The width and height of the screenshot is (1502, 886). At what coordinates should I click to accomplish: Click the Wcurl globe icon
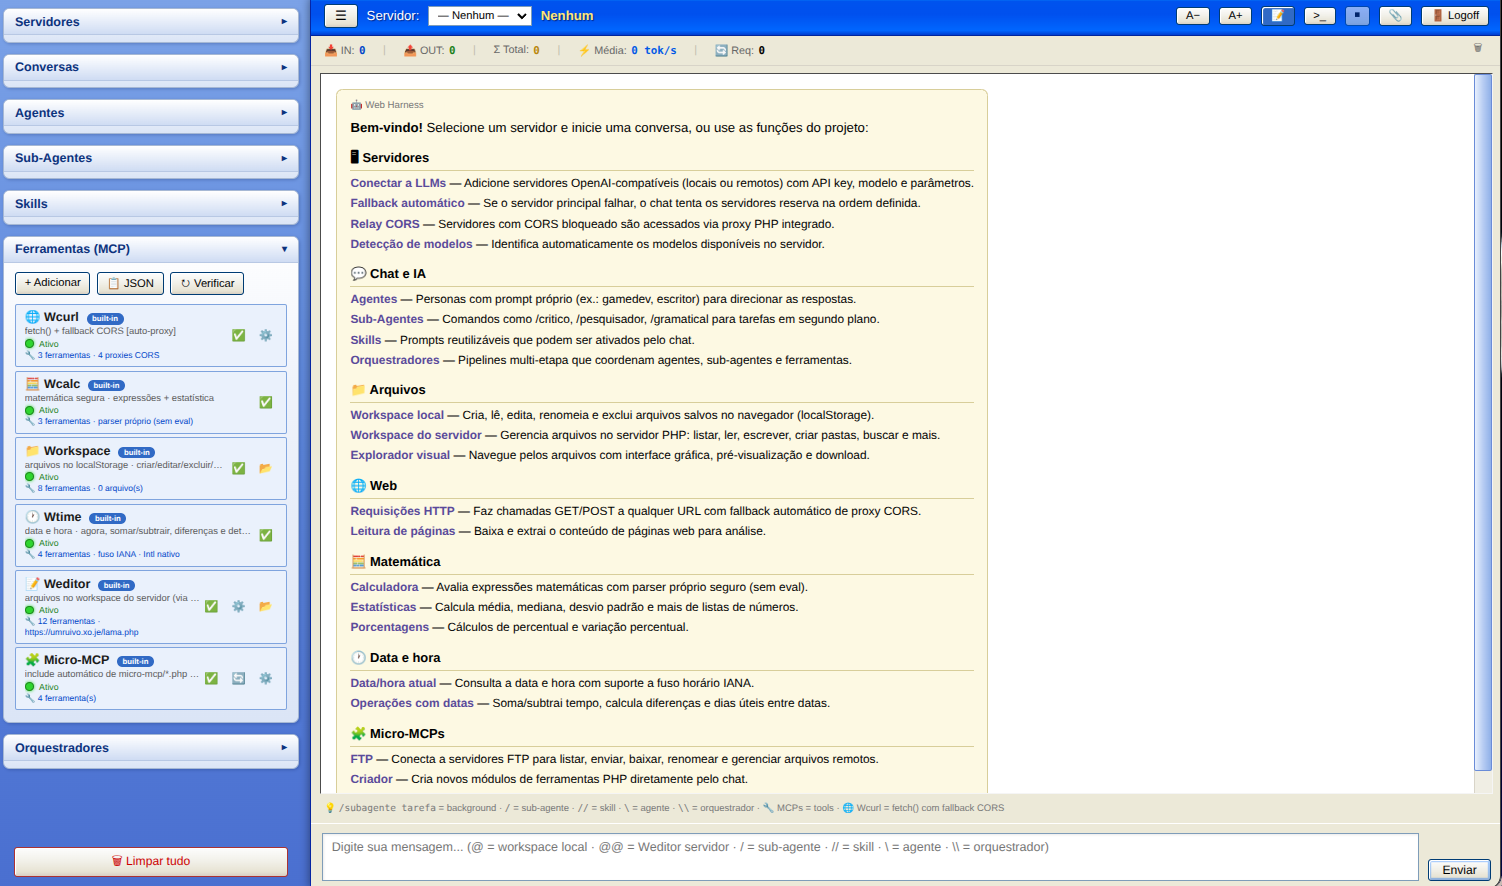pyautogui.click(x=32, y=317)
